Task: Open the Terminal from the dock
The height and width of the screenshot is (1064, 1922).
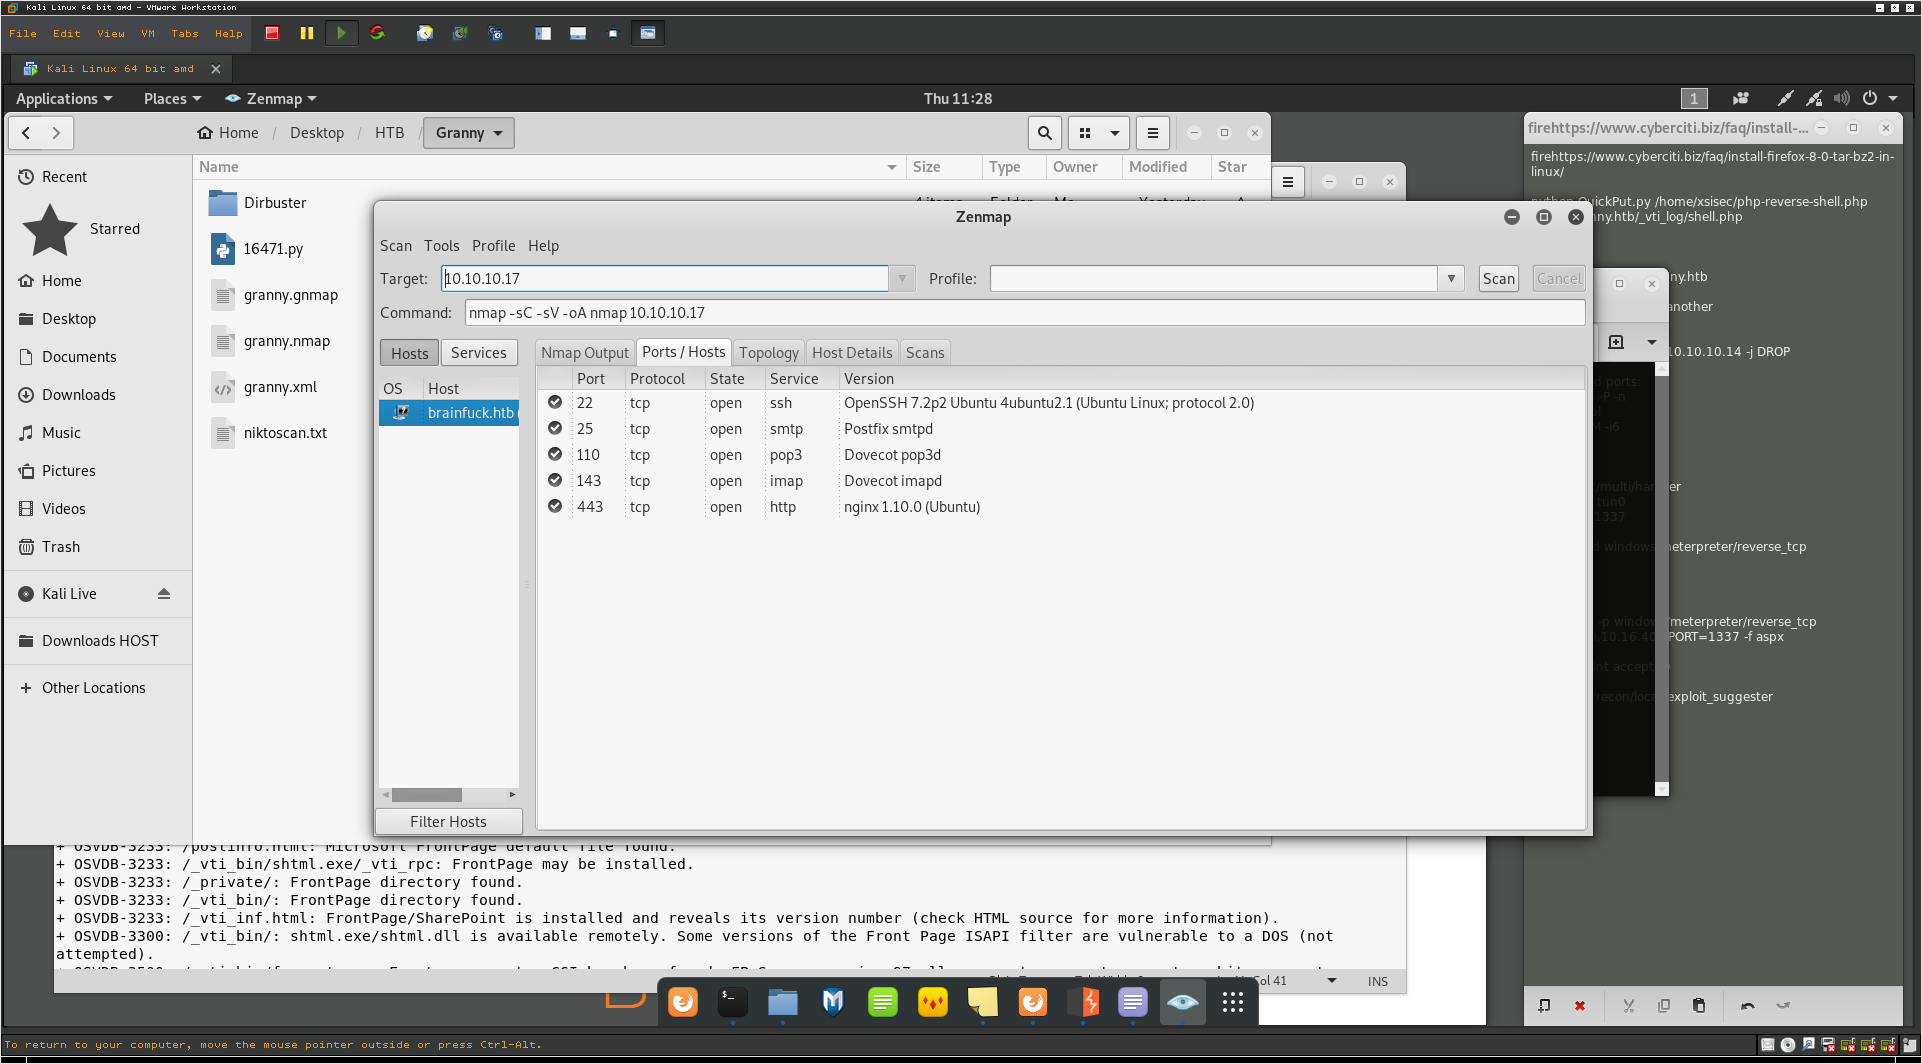Action: click(733, 1002)
